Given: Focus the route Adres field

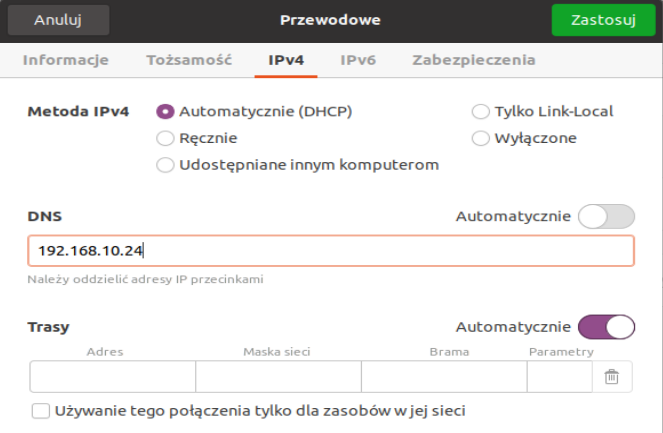Looking at the screenshot, I should point(112,377).
